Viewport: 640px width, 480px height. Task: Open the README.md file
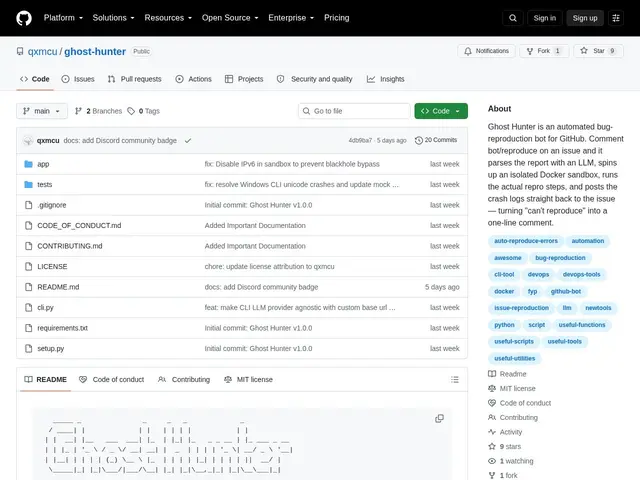pos(58,287)
